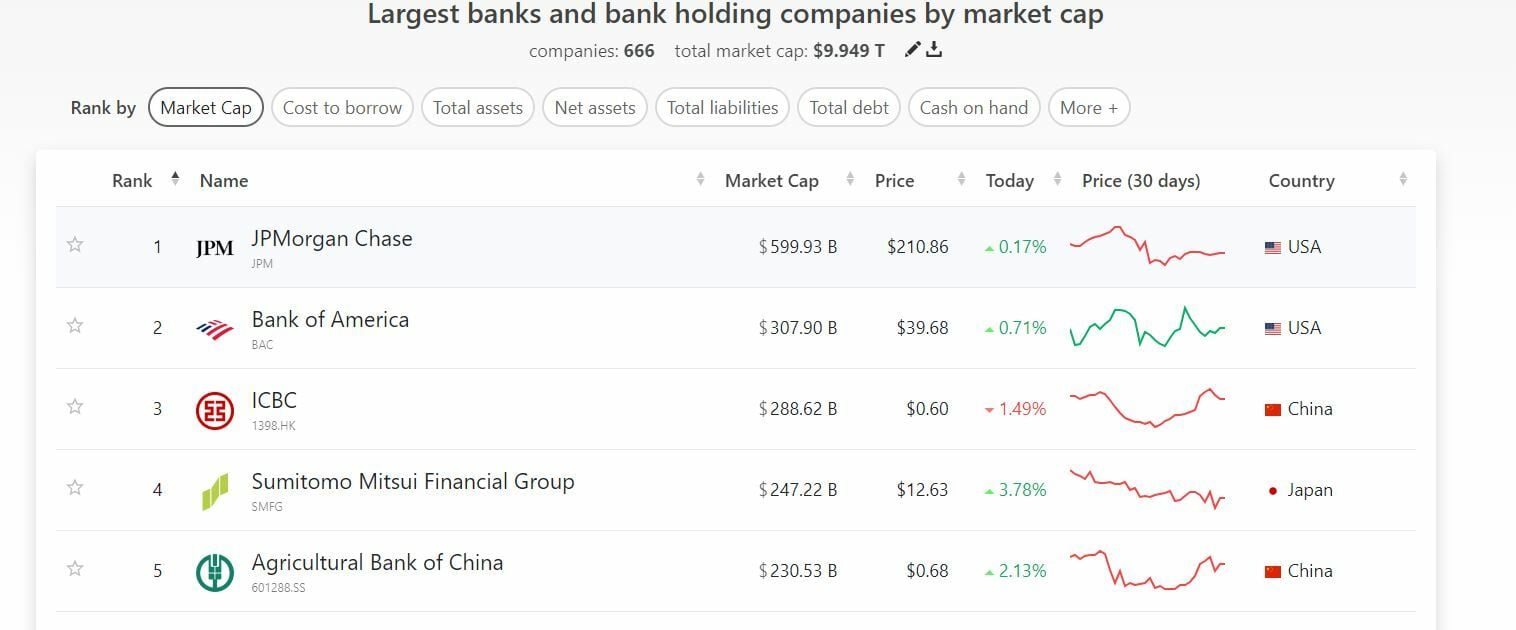Open the JPMorgan Chase logo
1516x630 pixels.
click(x=215, y=248)
